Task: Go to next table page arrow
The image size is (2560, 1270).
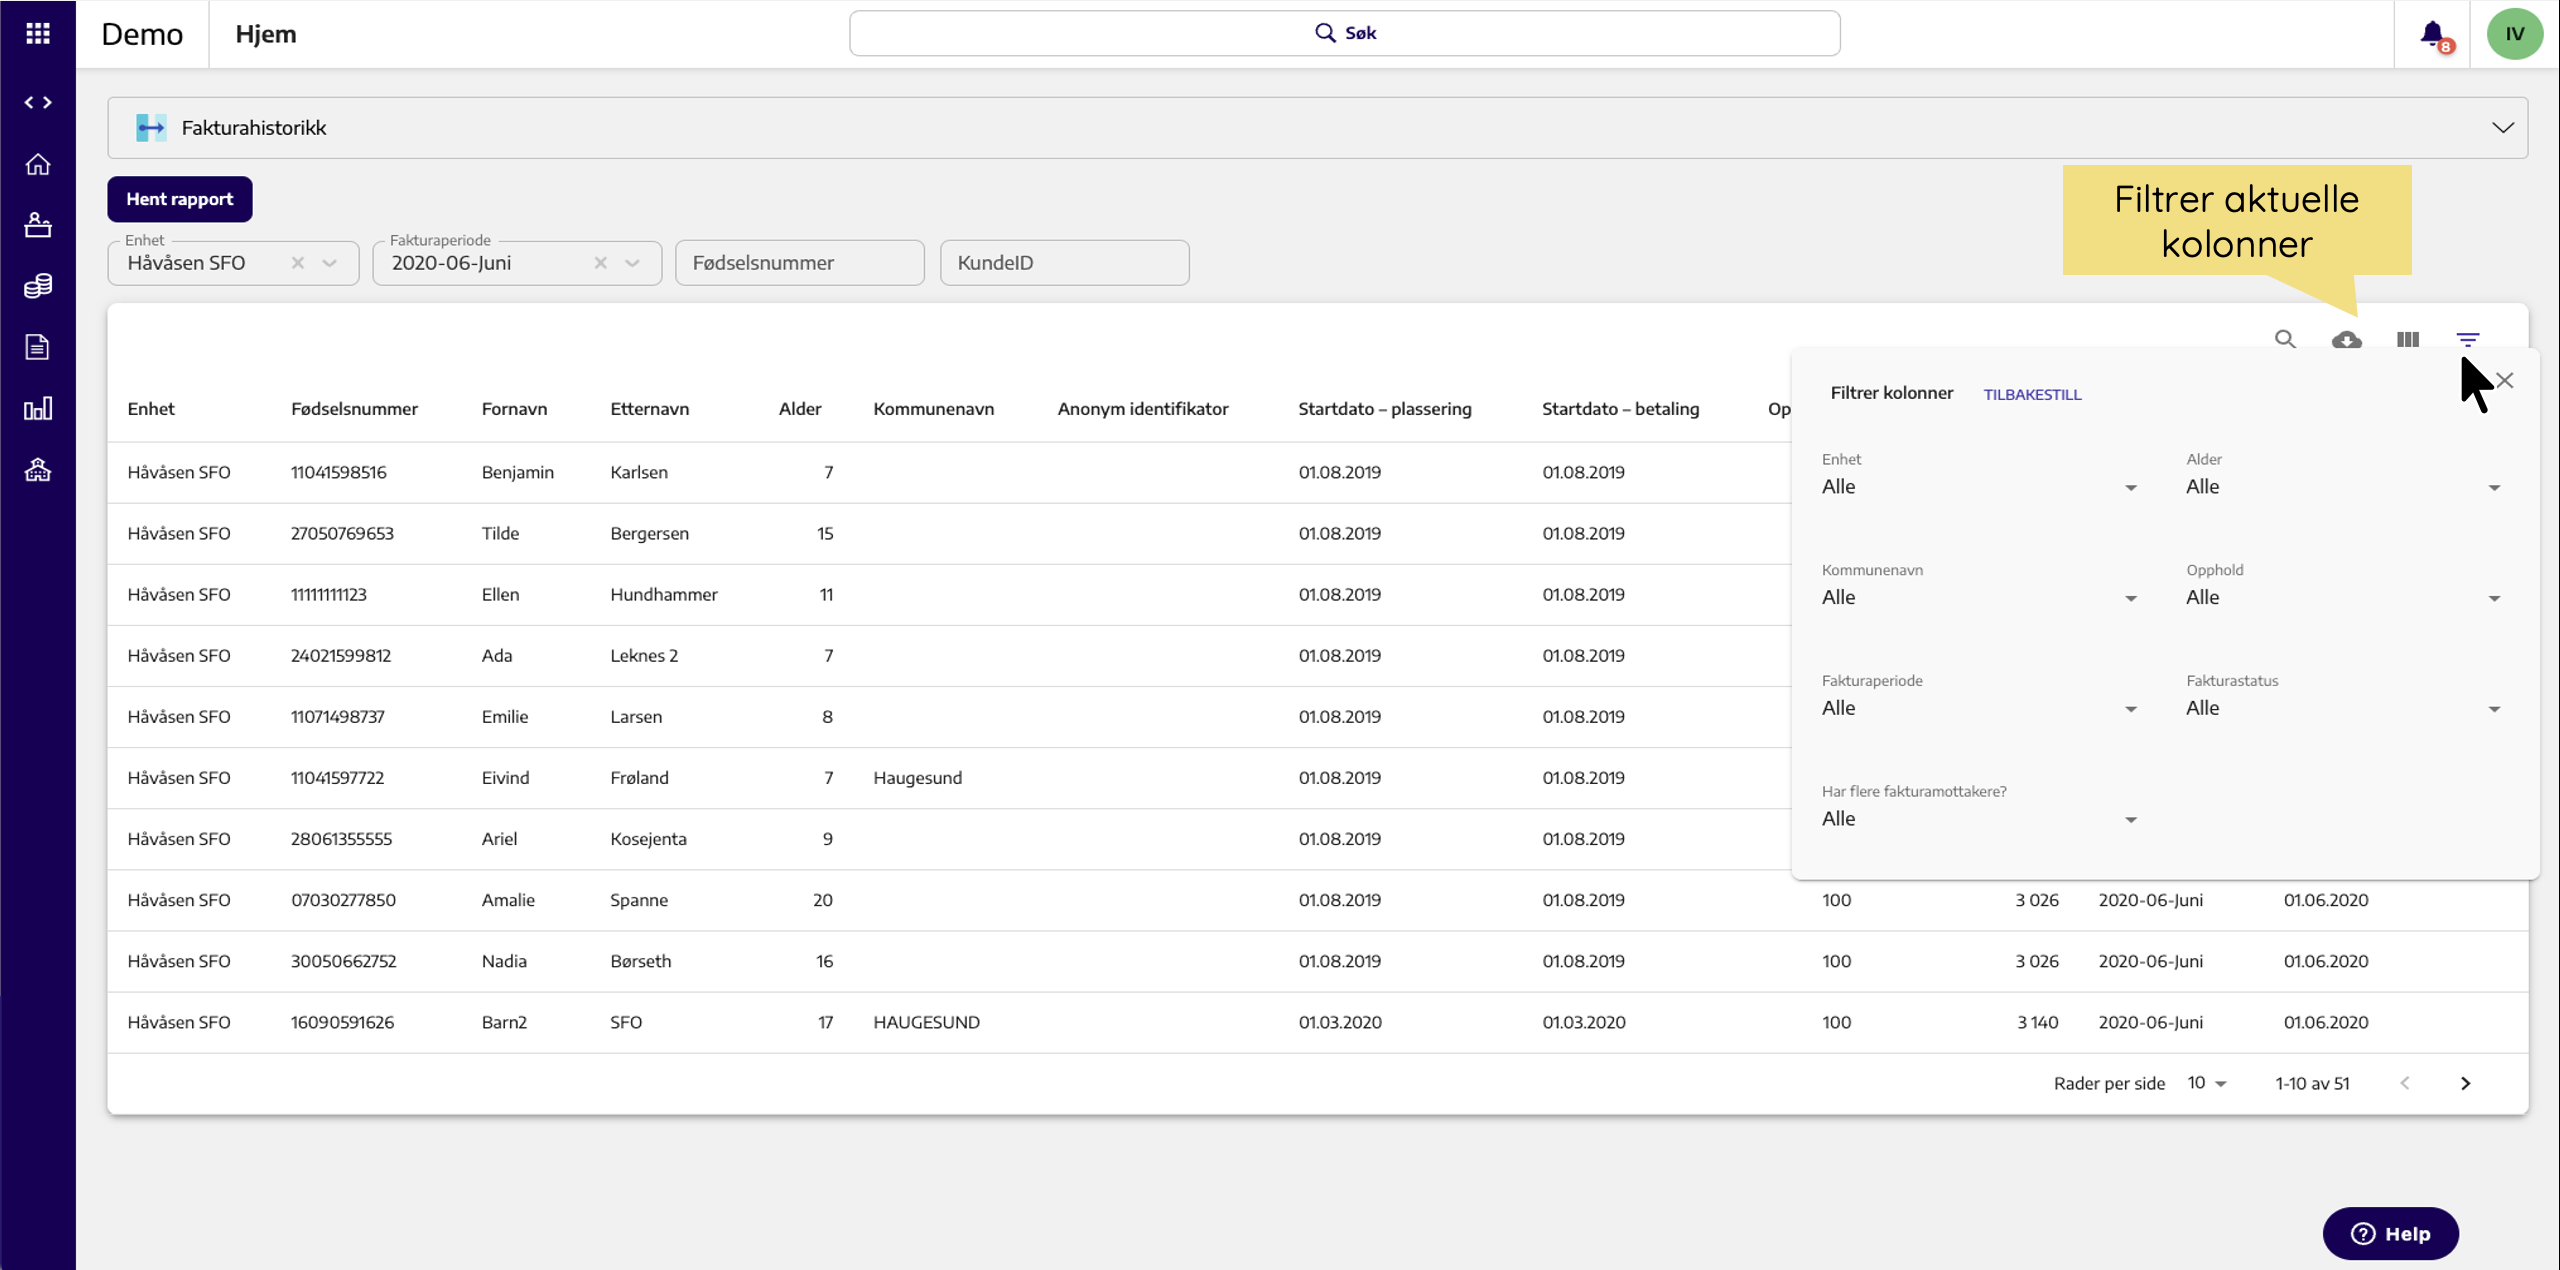Action: [x=2466, y=1083]
